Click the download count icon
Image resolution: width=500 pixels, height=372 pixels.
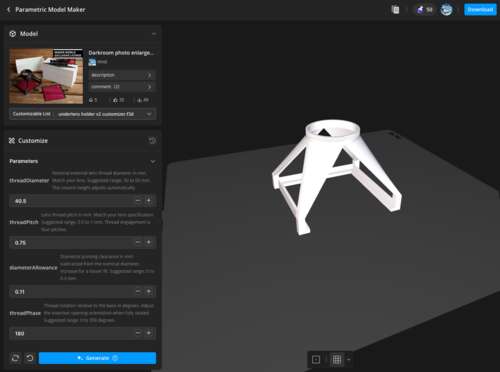[x=140, y=100]
